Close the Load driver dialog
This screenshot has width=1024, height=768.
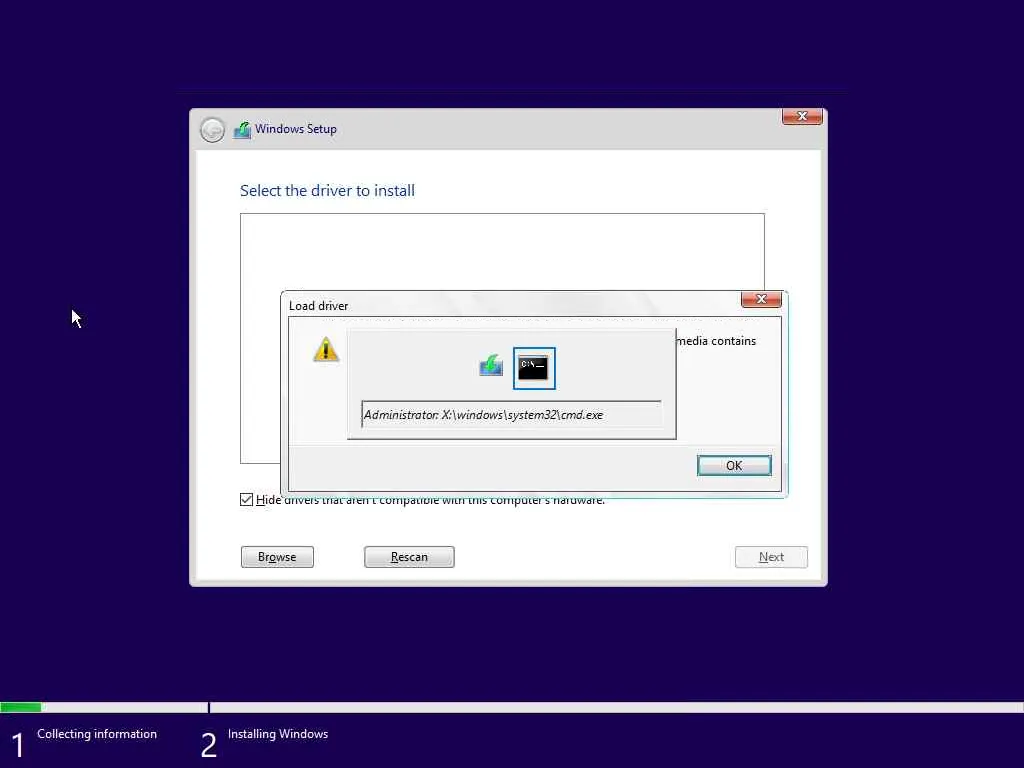pos(761,299)
